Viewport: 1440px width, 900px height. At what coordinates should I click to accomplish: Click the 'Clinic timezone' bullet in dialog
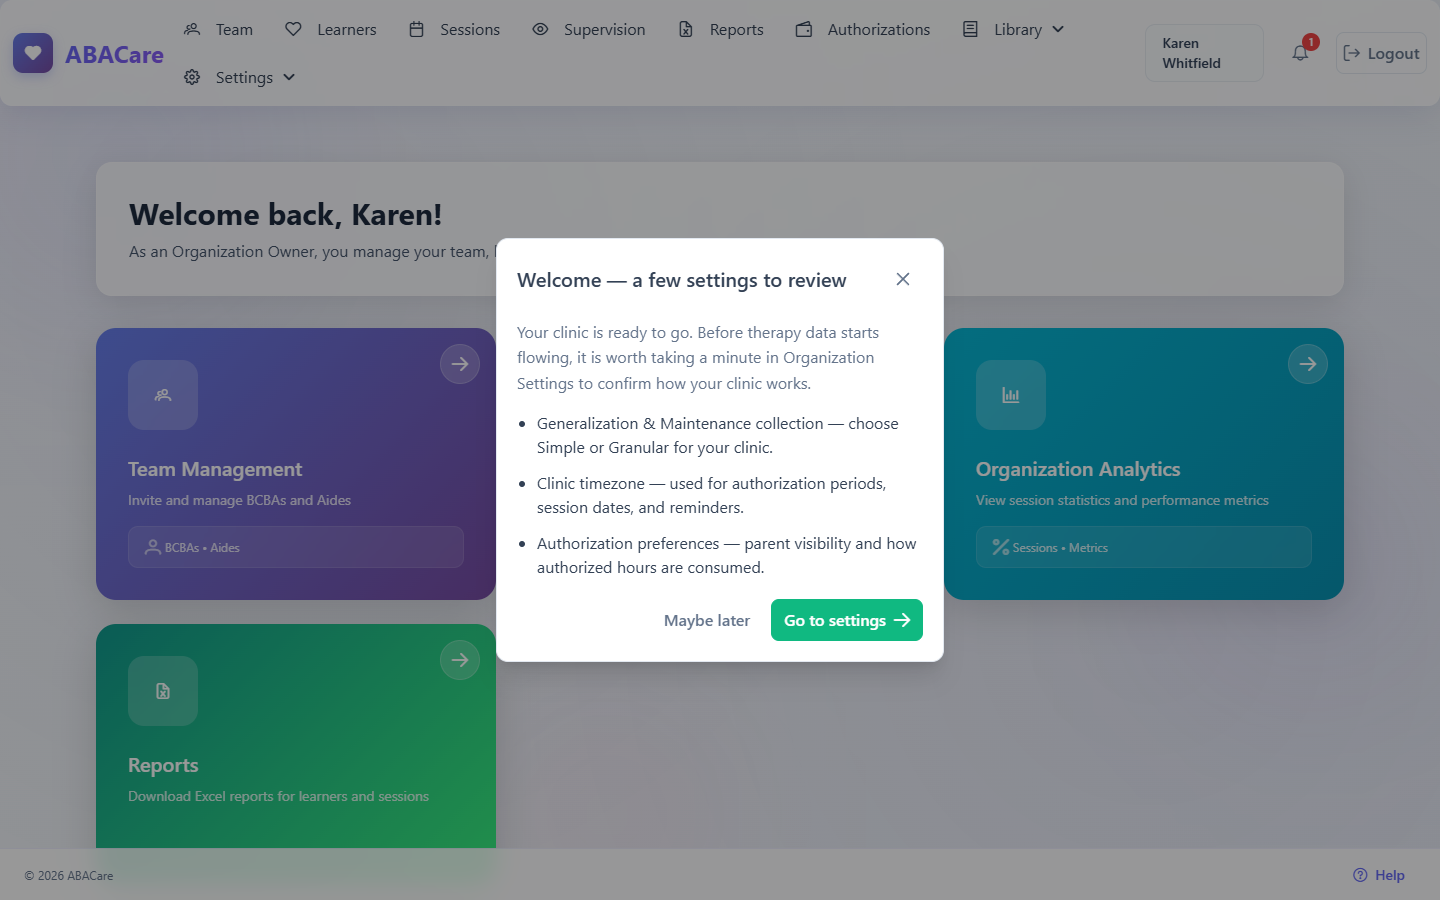click(711, 495)
